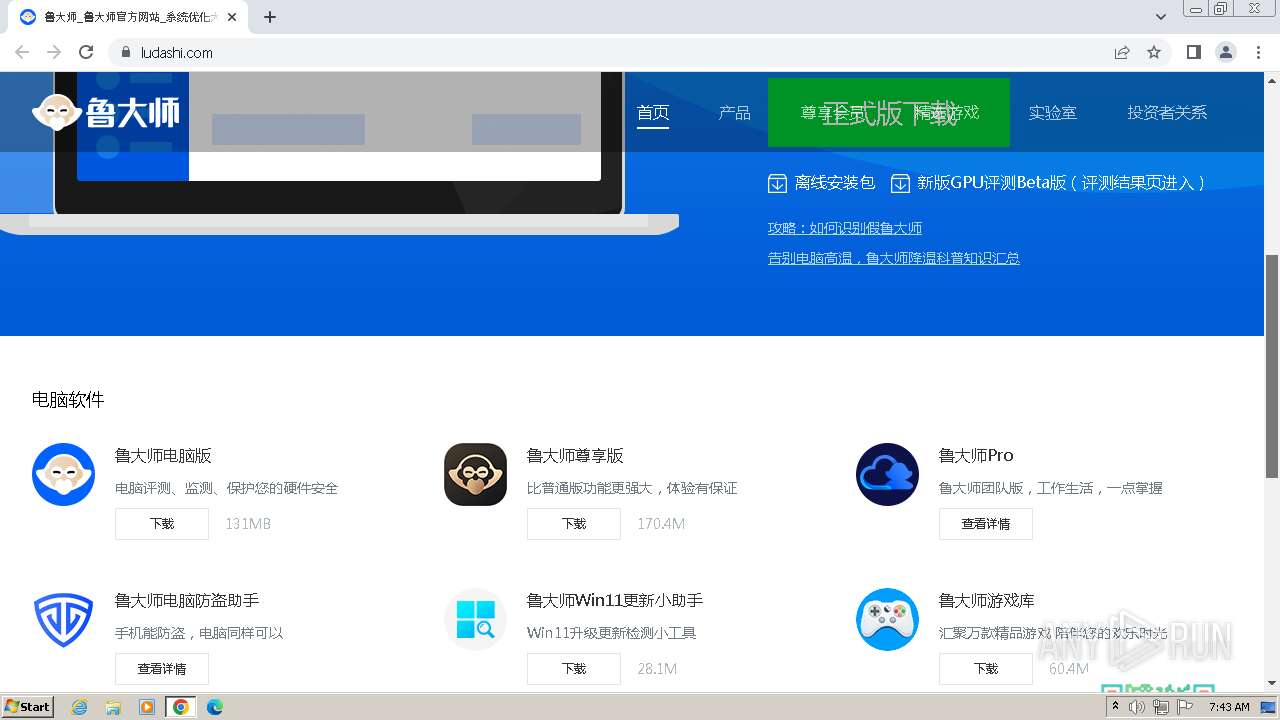1280x720 pixels.
Task: Open the tab search dropdown arrow
Action: pos(1161,17)
